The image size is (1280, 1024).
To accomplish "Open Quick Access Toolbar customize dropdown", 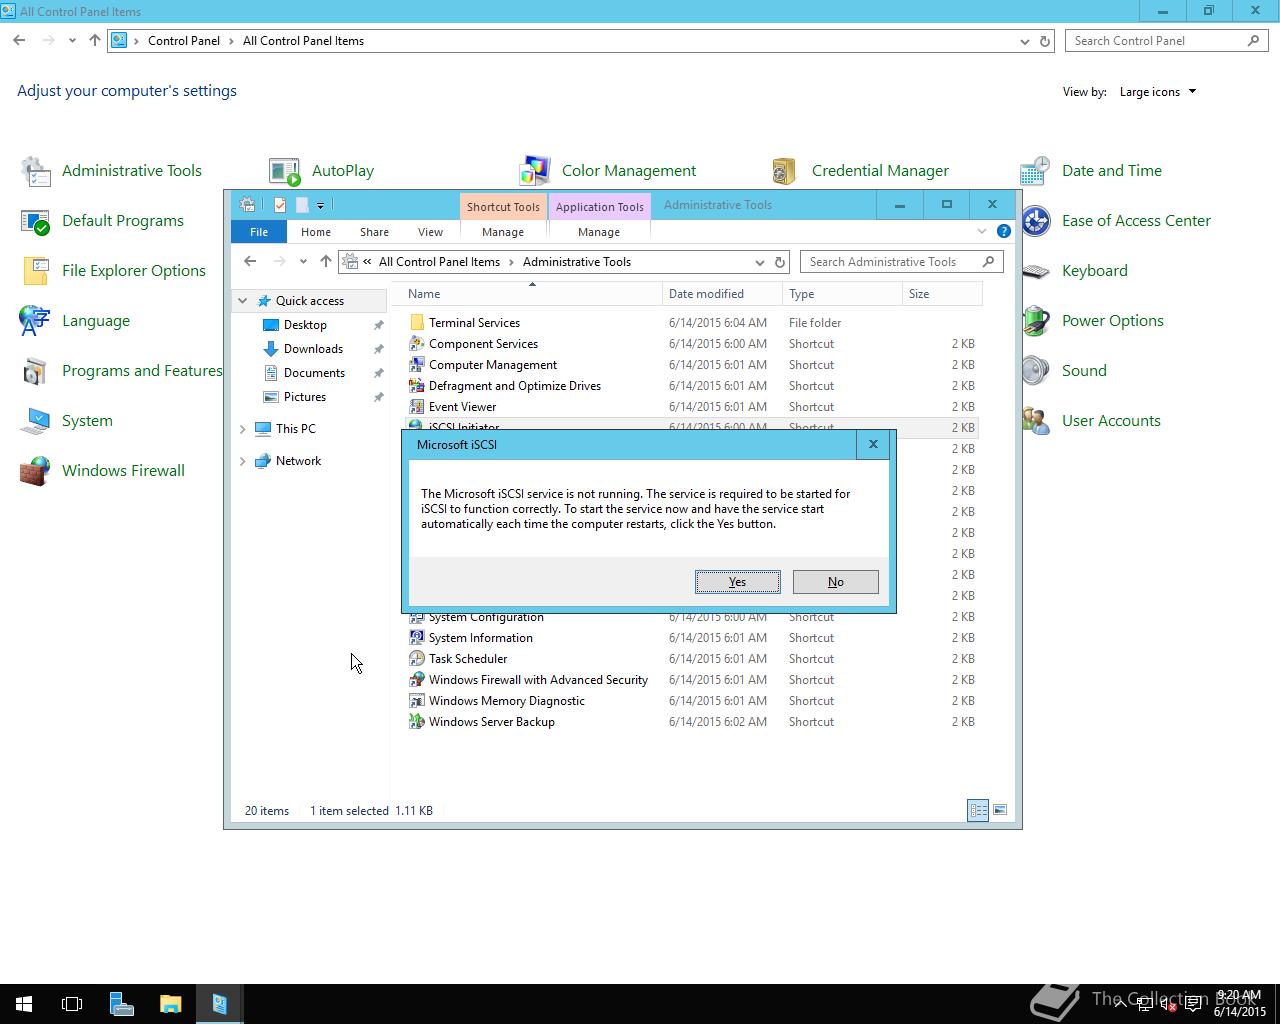I will click(x=320, y=205).
